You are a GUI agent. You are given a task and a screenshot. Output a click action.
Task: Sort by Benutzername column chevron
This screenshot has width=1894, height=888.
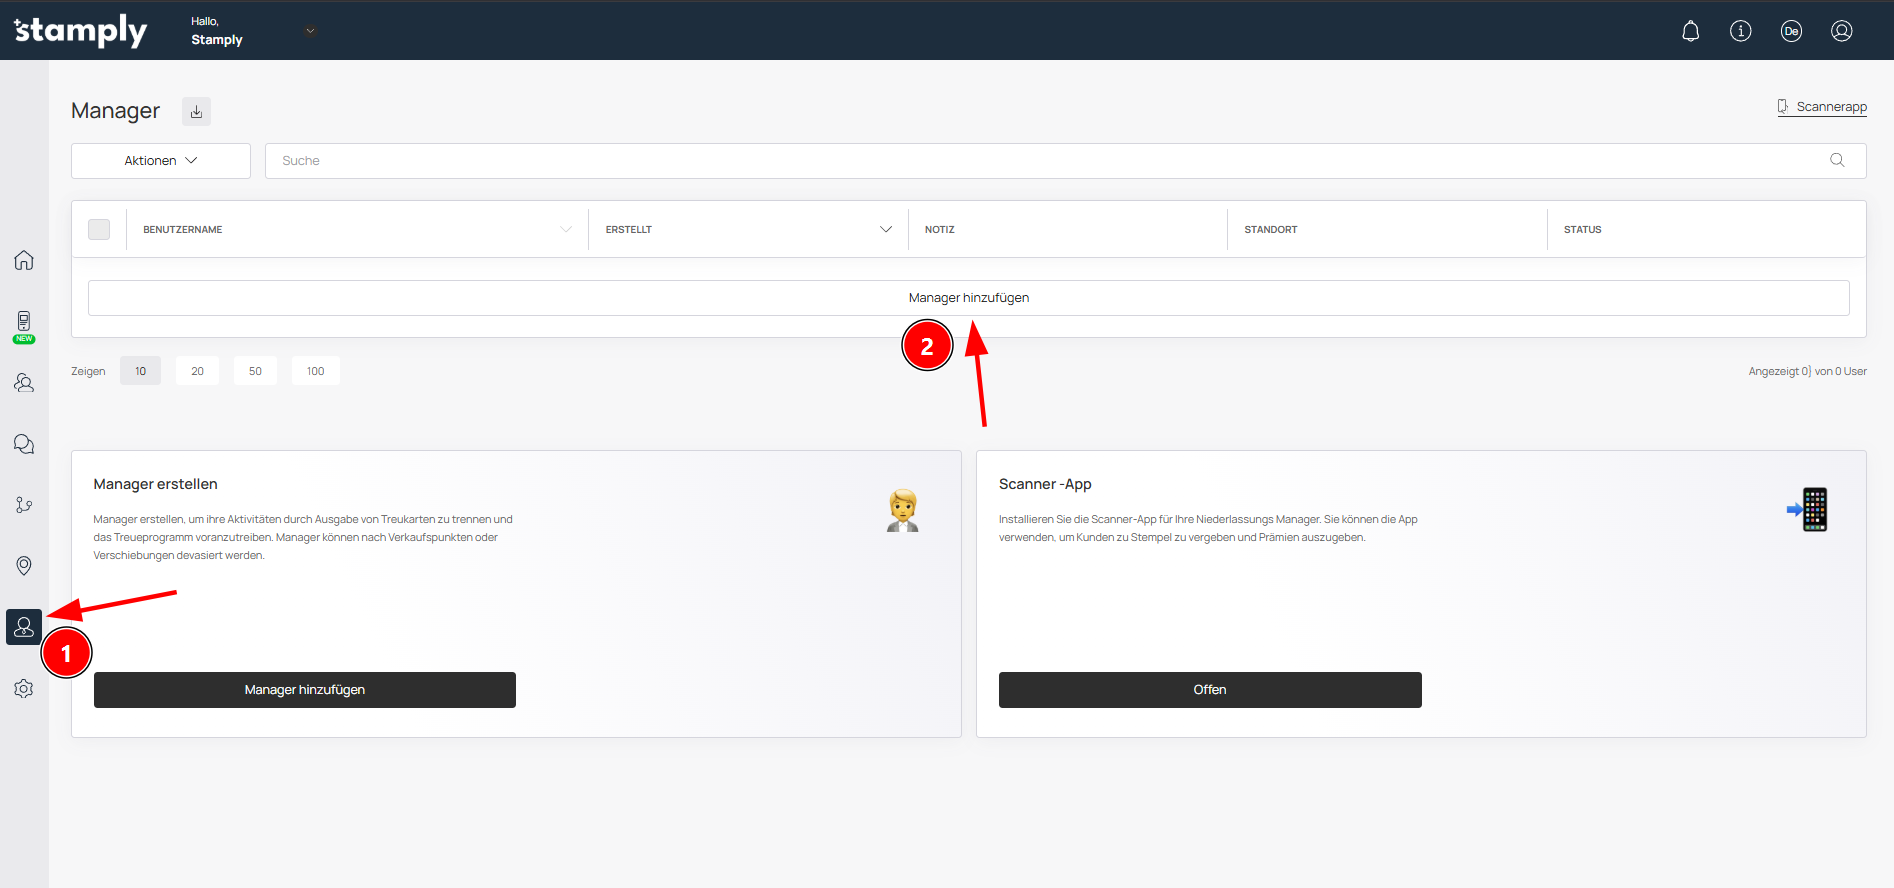pos(566,229)
